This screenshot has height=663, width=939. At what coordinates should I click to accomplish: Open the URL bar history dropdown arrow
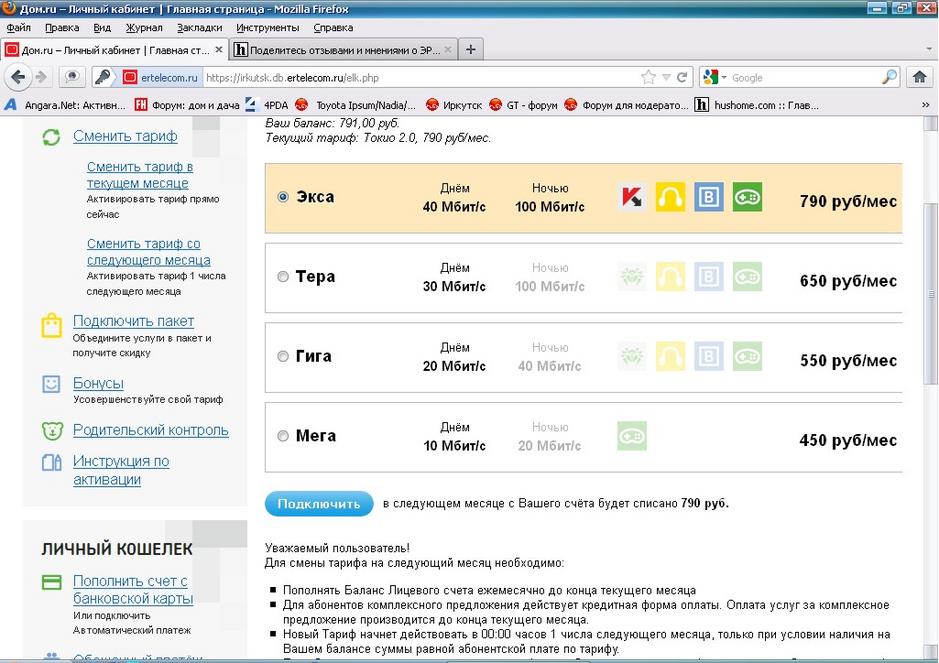pyautogui.click(x=666, y=77)
